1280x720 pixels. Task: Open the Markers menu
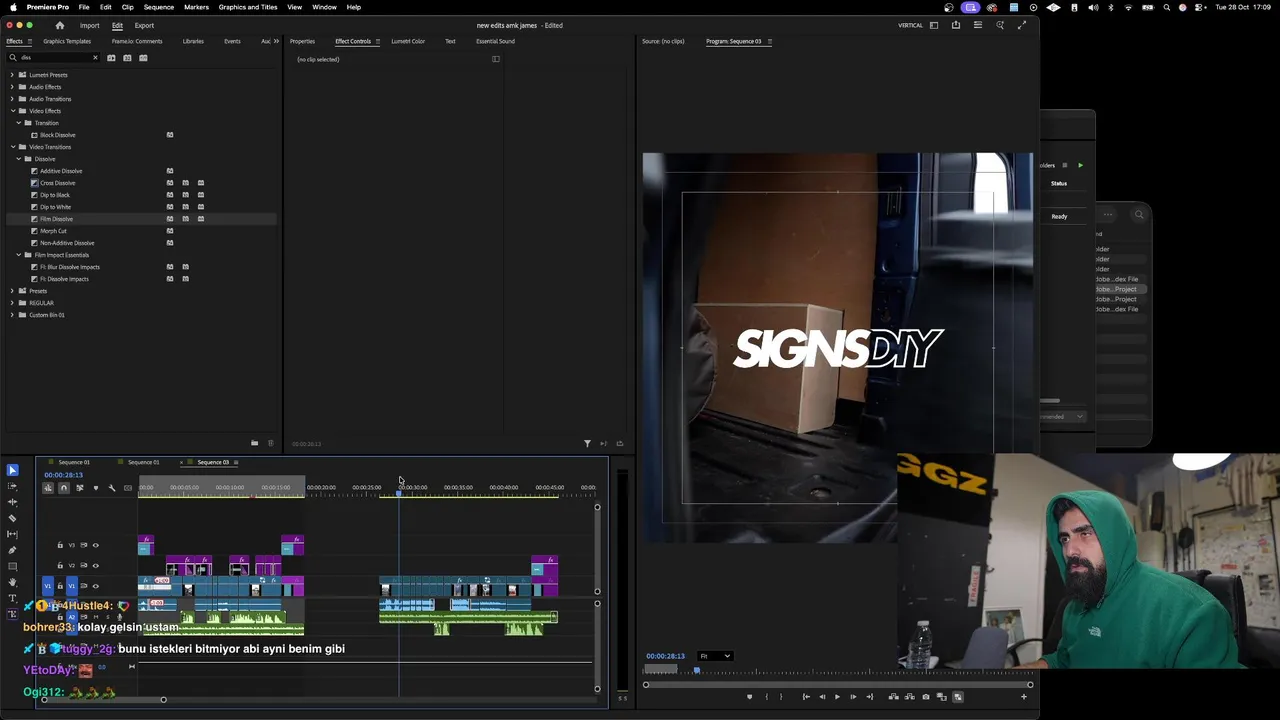coord(196,7)
